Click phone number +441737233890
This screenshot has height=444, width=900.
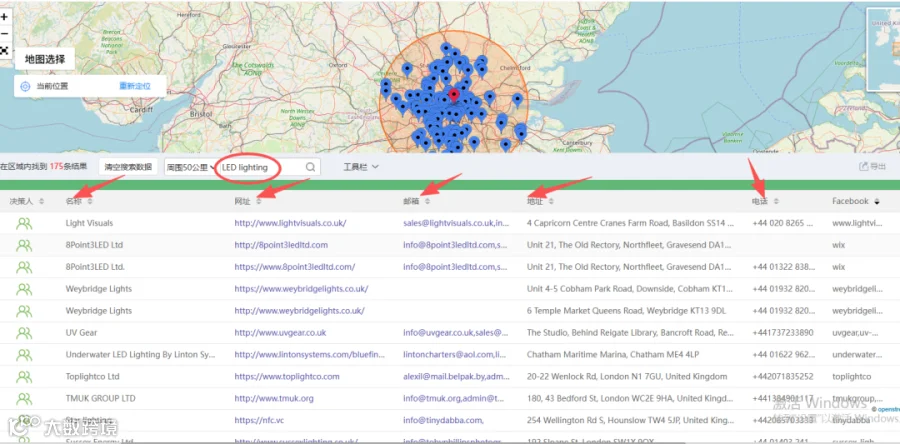(782, 332)
